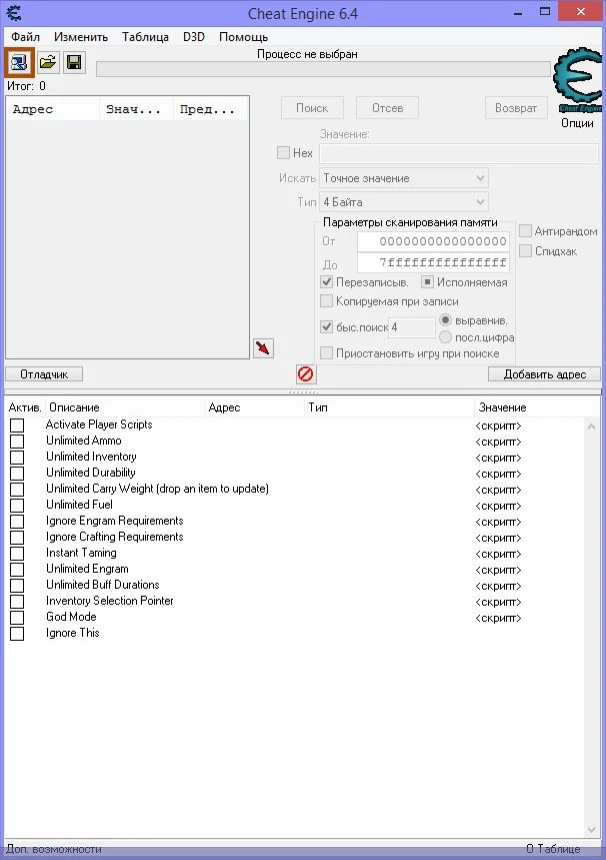The height and width of the screenshot is (860, 606).
Task: Select Inventory Selection Pointer row text
Action: (110, 601)
